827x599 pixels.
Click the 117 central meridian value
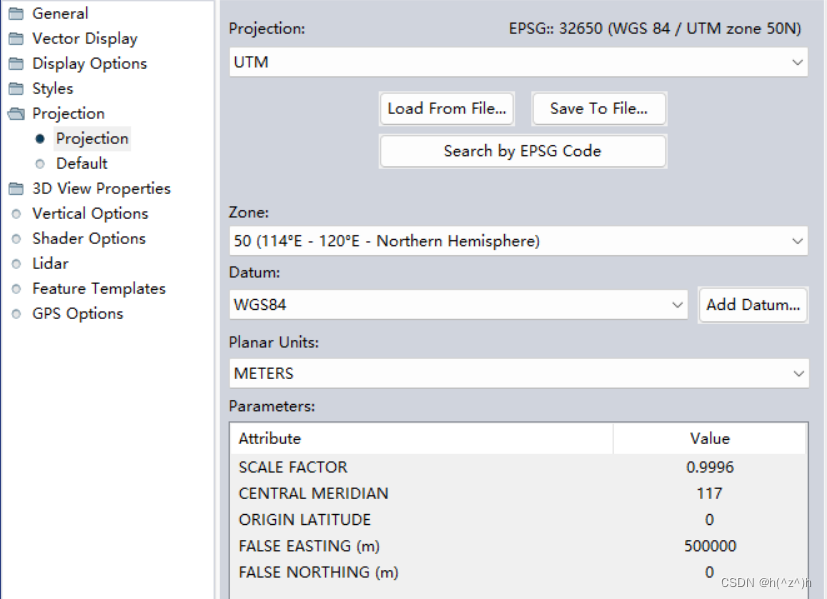click(710, 494)
